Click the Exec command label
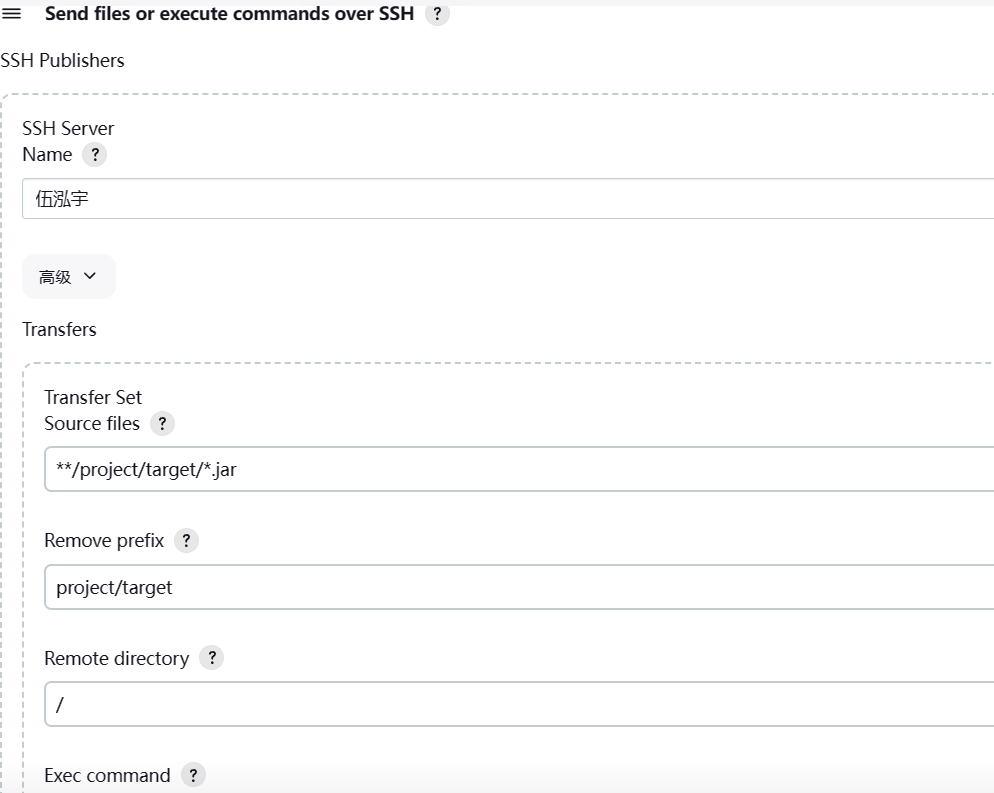Viewport: 994px width, 793px height. pos(107,775)
